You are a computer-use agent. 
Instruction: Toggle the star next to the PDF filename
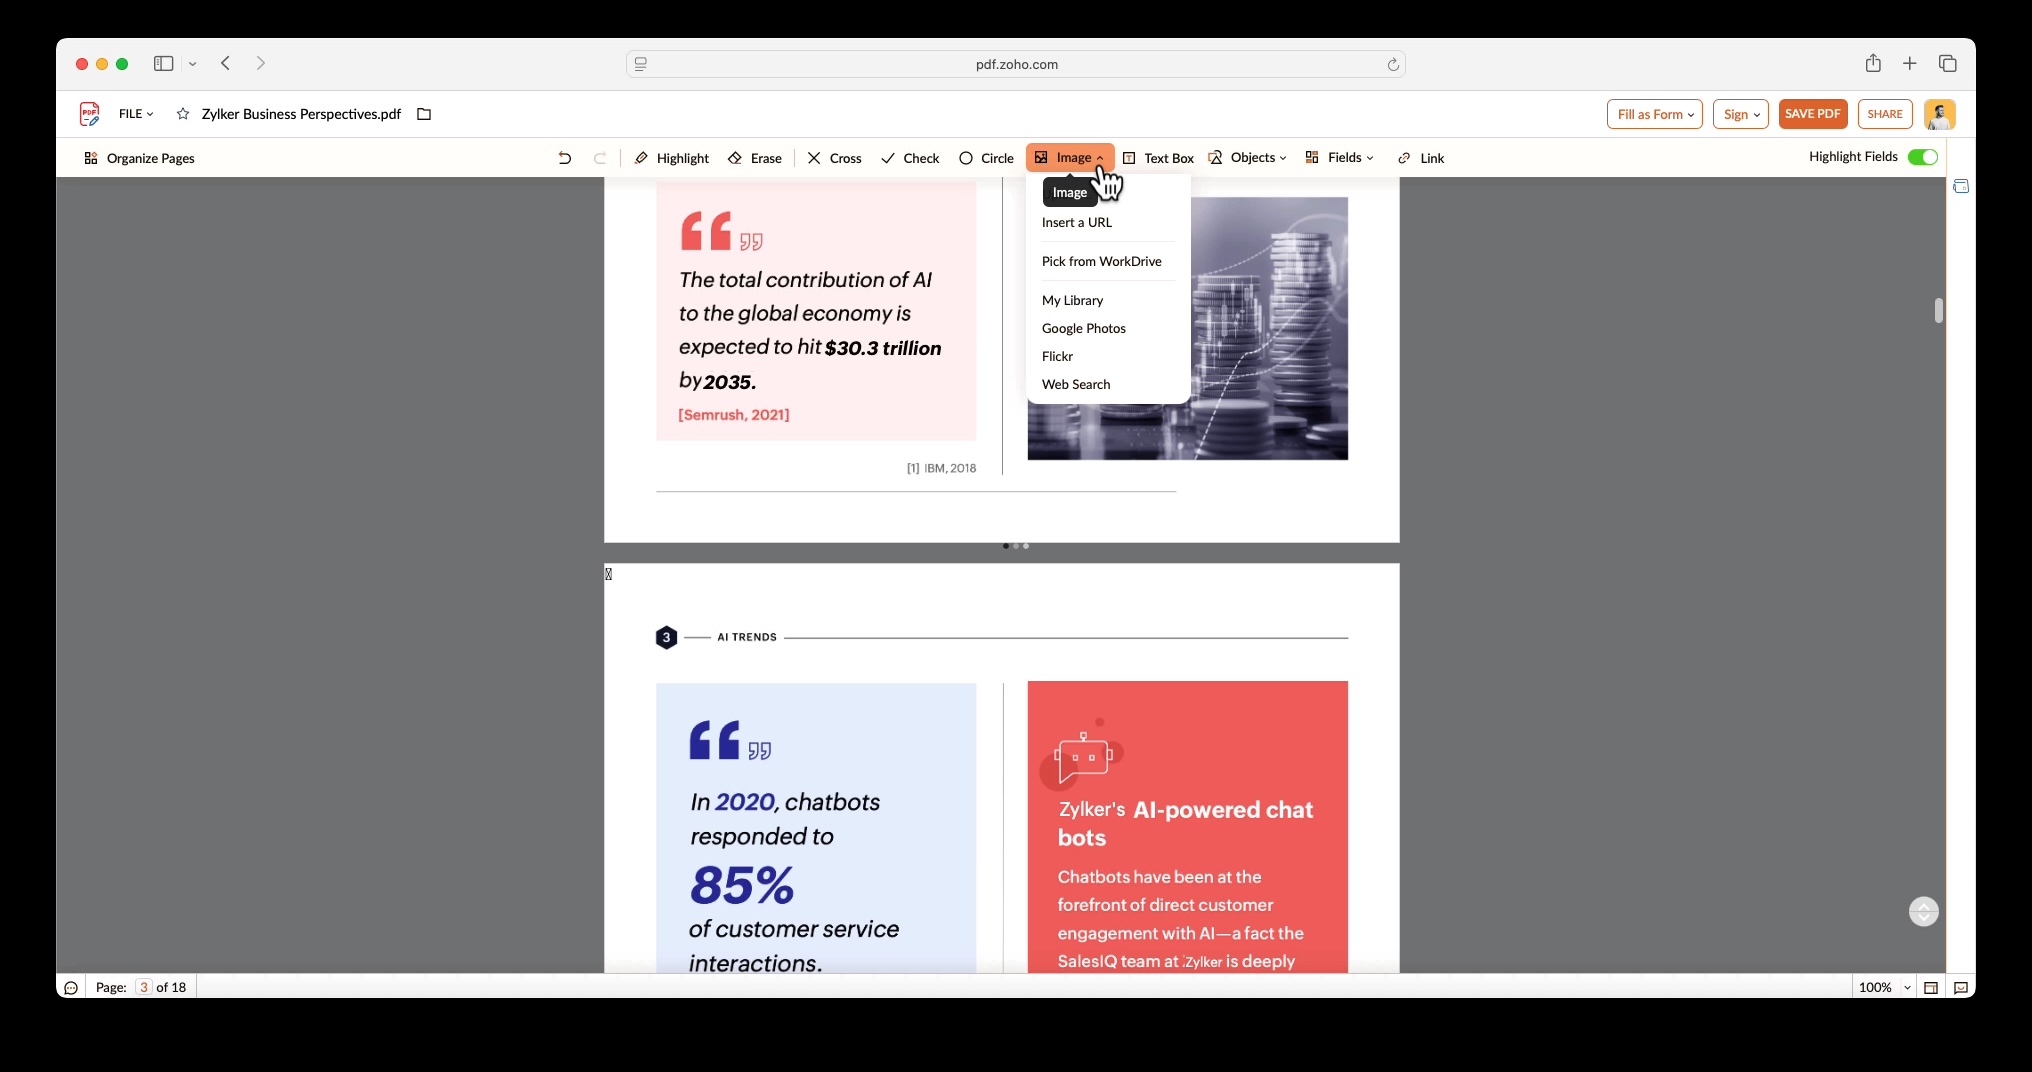[181, 114]
